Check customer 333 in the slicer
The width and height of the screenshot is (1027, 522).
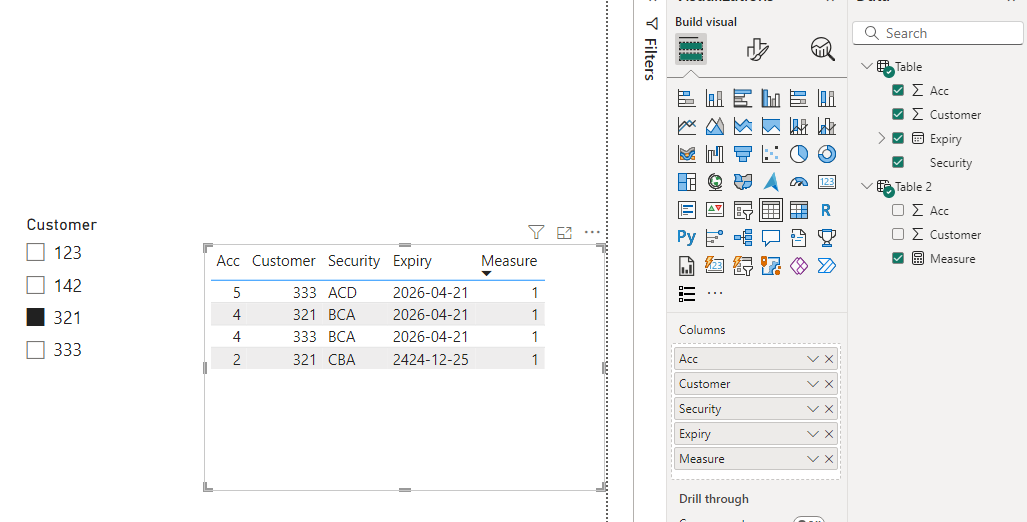point(35,350)
